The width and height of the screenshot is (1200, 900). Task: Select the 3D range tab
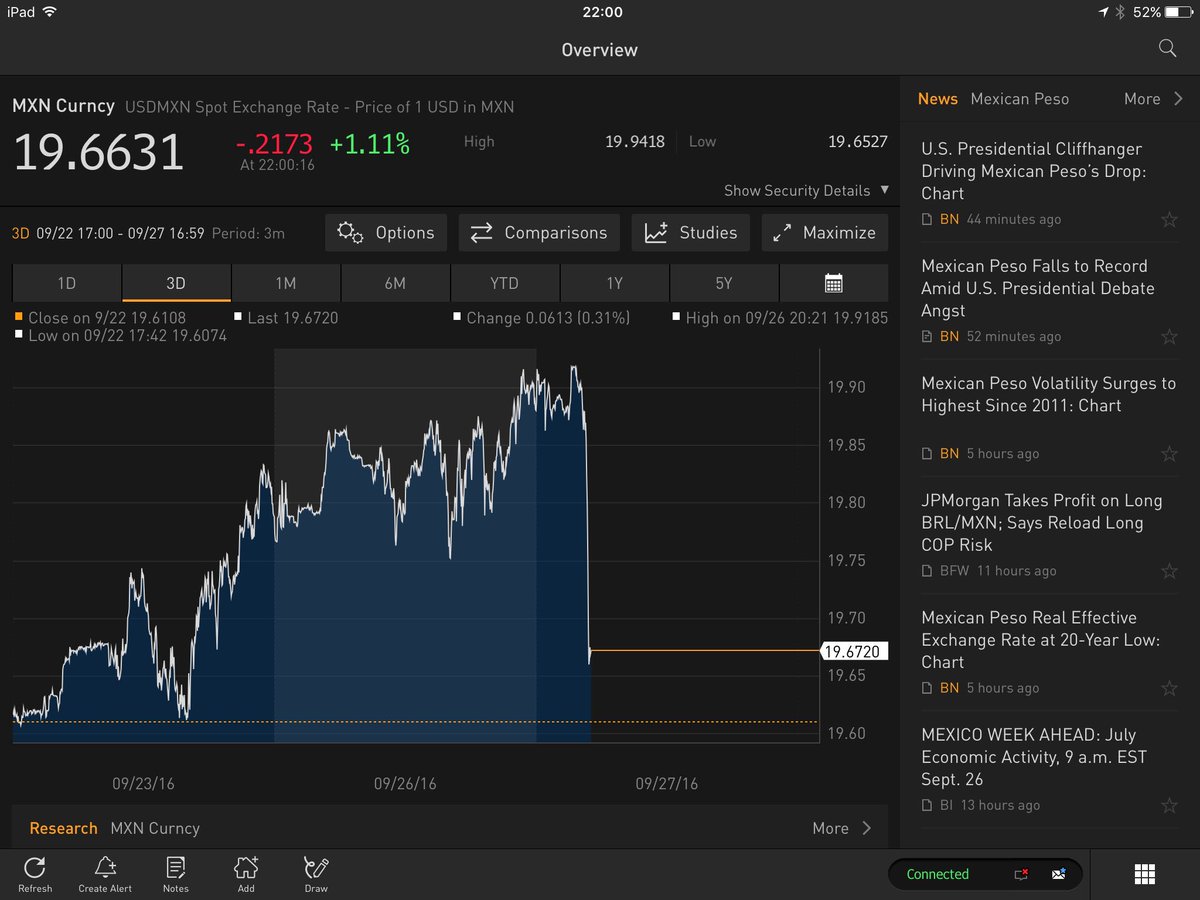pyautogui.click(x=176, y=283)
